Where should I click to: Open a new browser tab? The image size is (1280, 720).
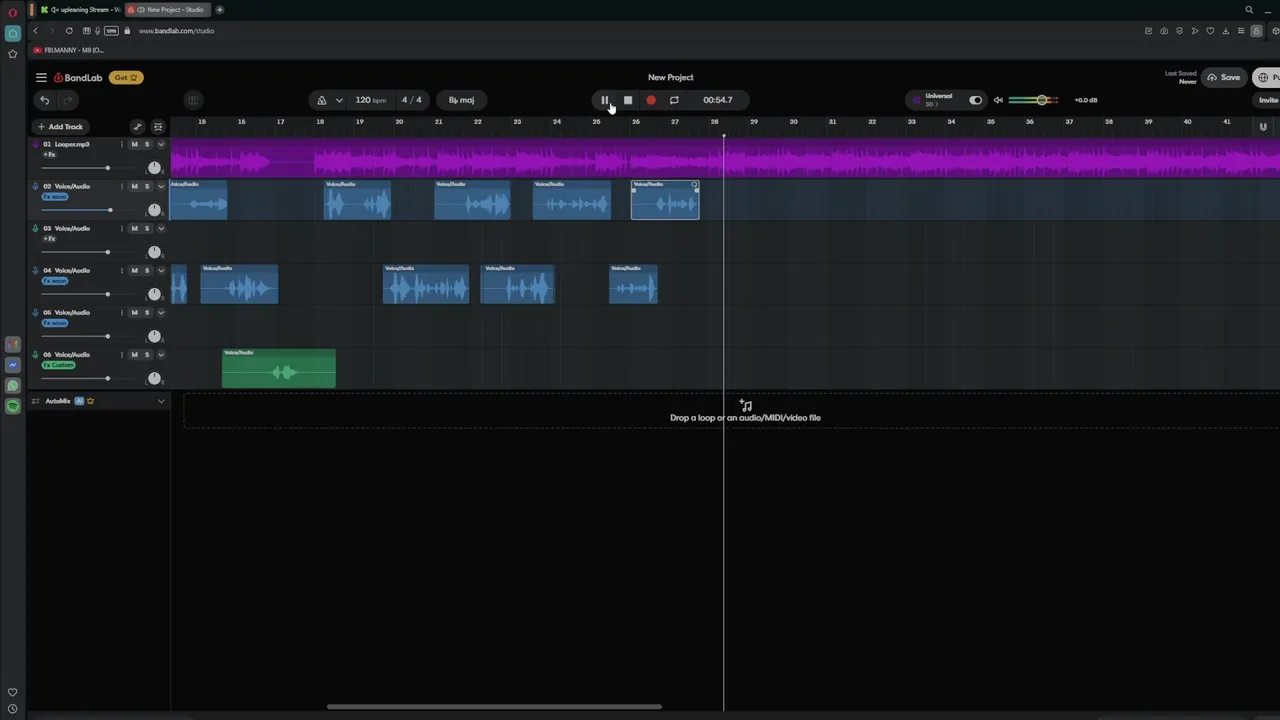[219, 10]
